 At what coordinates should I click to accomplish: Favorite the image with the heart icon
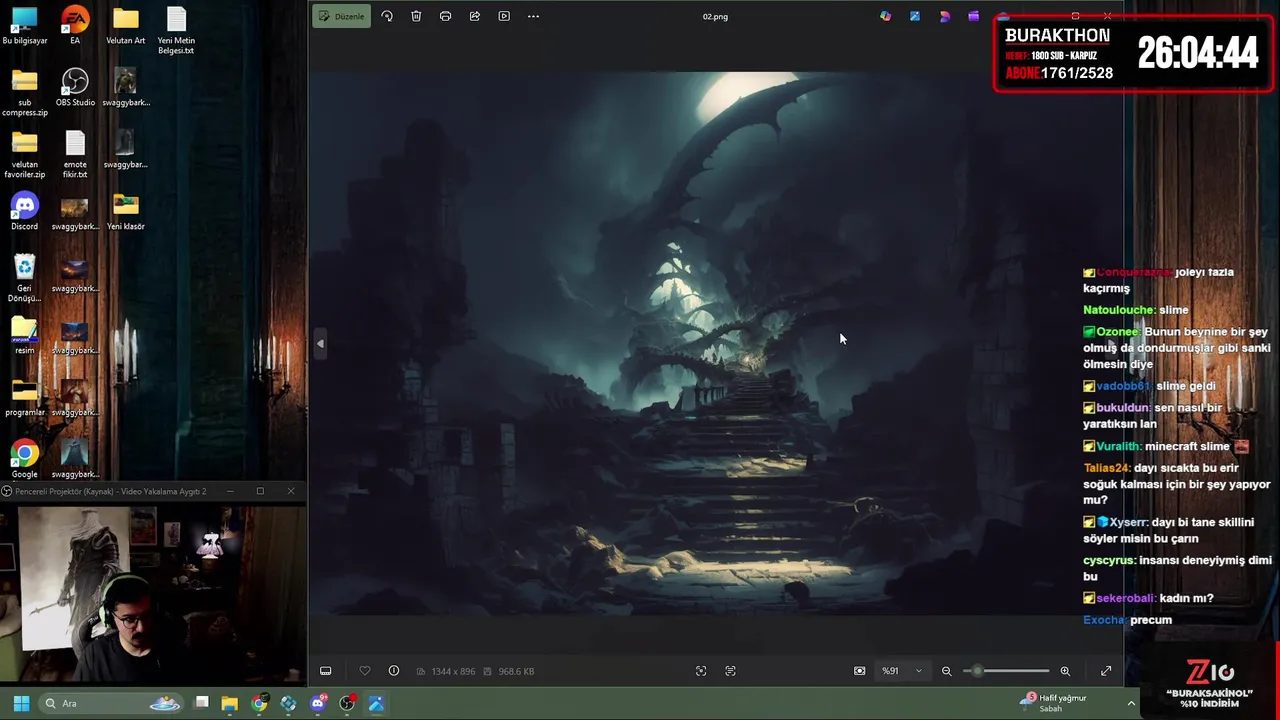(364, 671)
